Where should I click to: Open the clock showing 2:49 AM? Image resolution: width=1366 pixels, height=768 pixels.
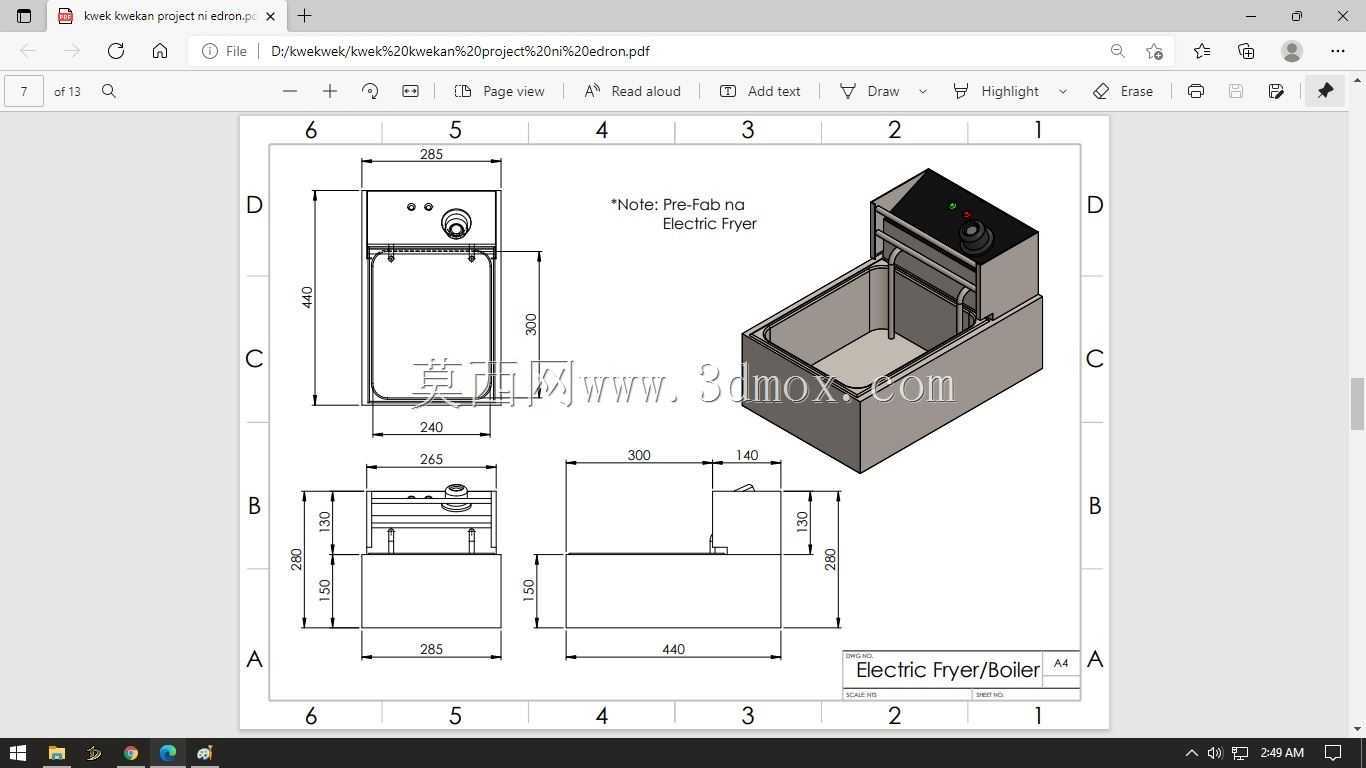click(x=1282, y=753)
